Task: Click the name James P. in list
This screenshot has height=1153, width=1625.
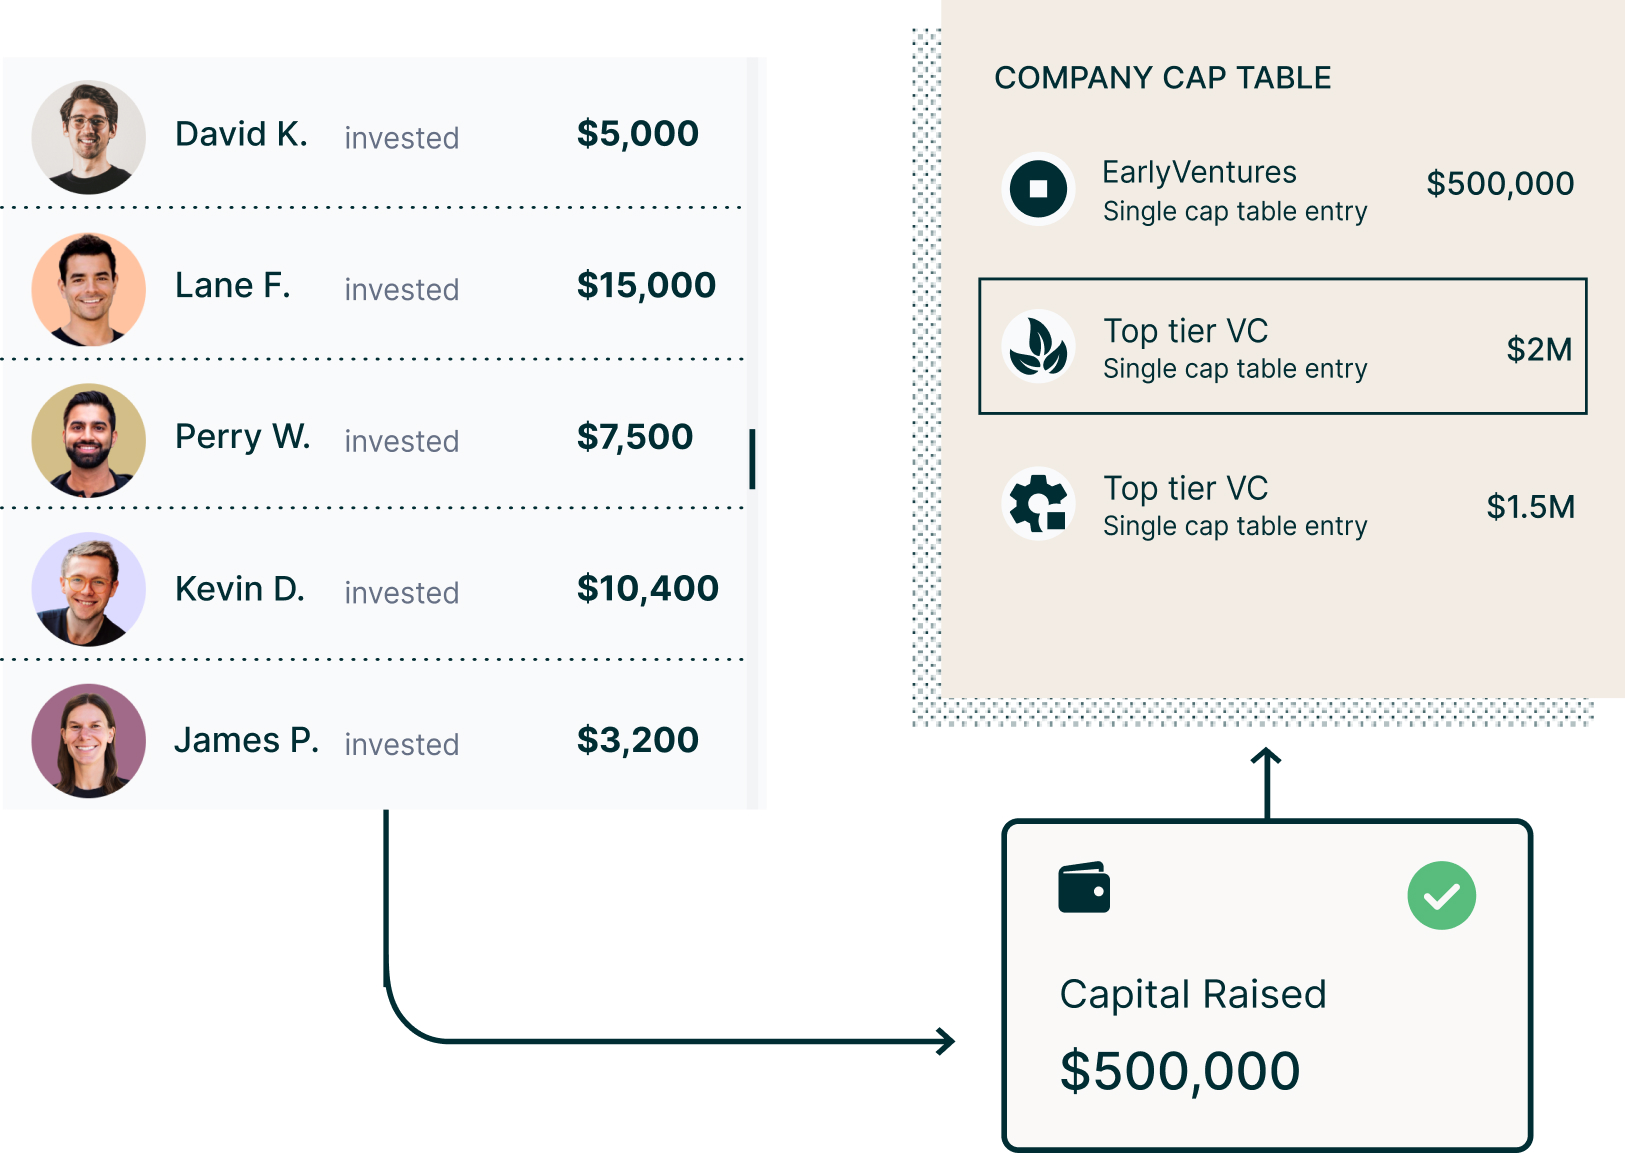Action: click(x=246, y=740)
